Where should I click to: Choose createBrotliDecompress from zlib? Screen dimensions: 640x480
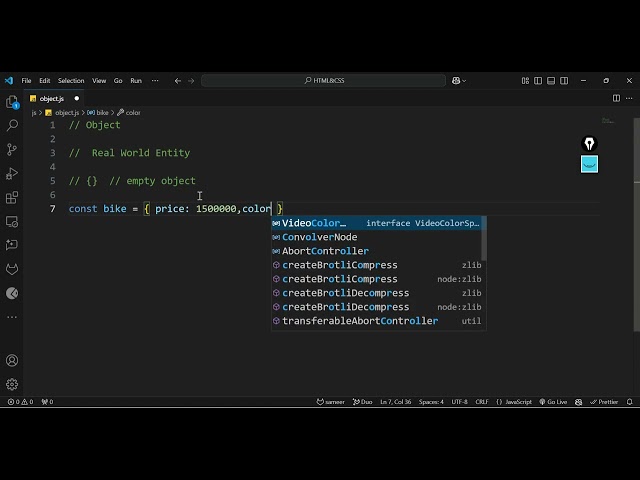(376, 293)
